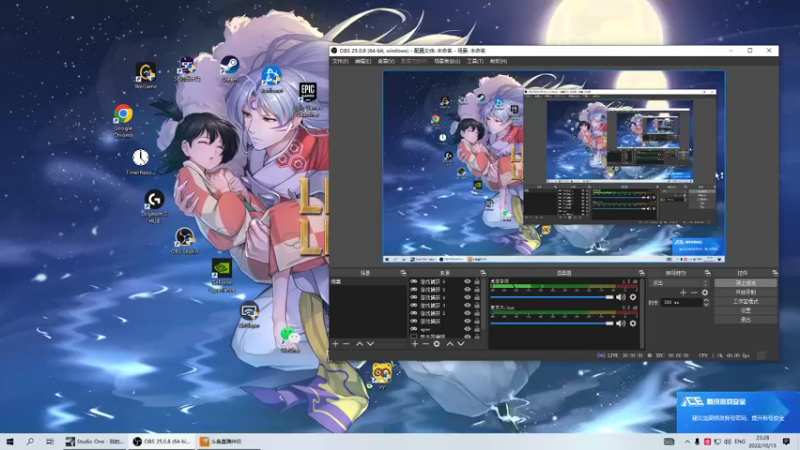The height and width of the screenshot is (450, 800).
Task: Show hidden system tray icons chevron
Action: 687,441
